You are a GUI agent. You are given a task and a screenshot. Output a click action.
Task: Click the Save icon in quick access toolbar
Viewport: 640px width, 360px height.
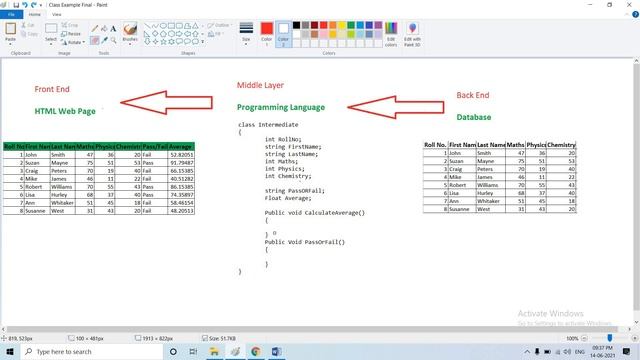(x=16, y=5)
